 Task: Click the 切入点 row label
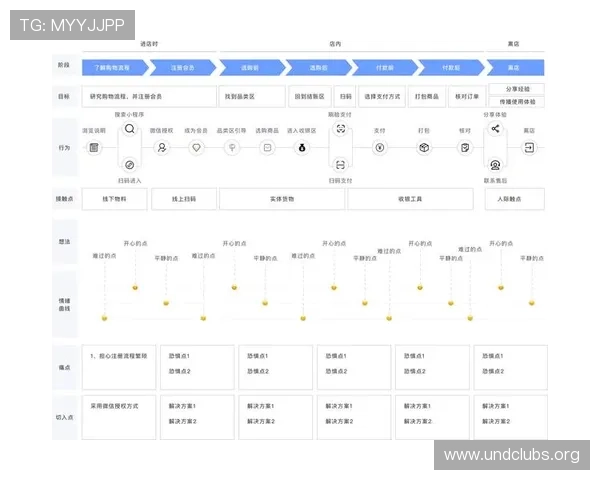[x=64, y=418]
